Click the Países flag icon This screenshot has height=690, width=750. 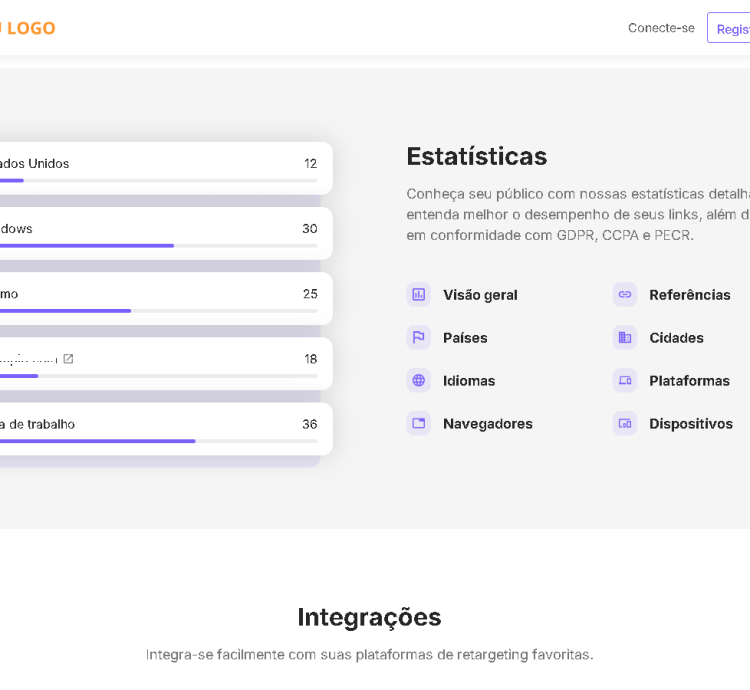tap(418, 338)
